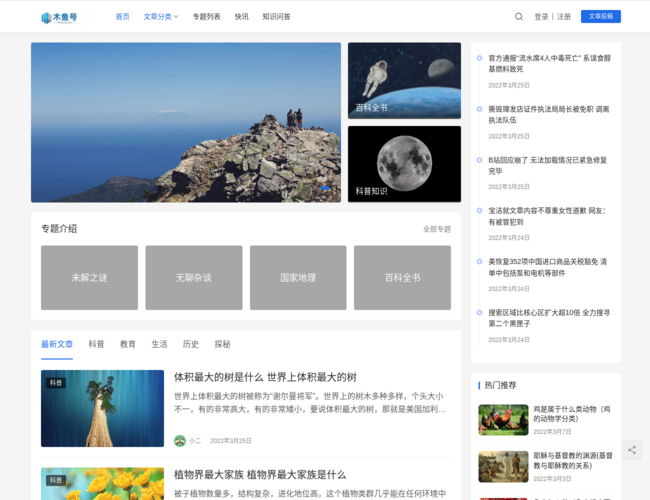This screenshot has height=500, width=650.
Task: Open news 官方通报流水席4人中毒死亡
Action: click(x=549, y=63)
